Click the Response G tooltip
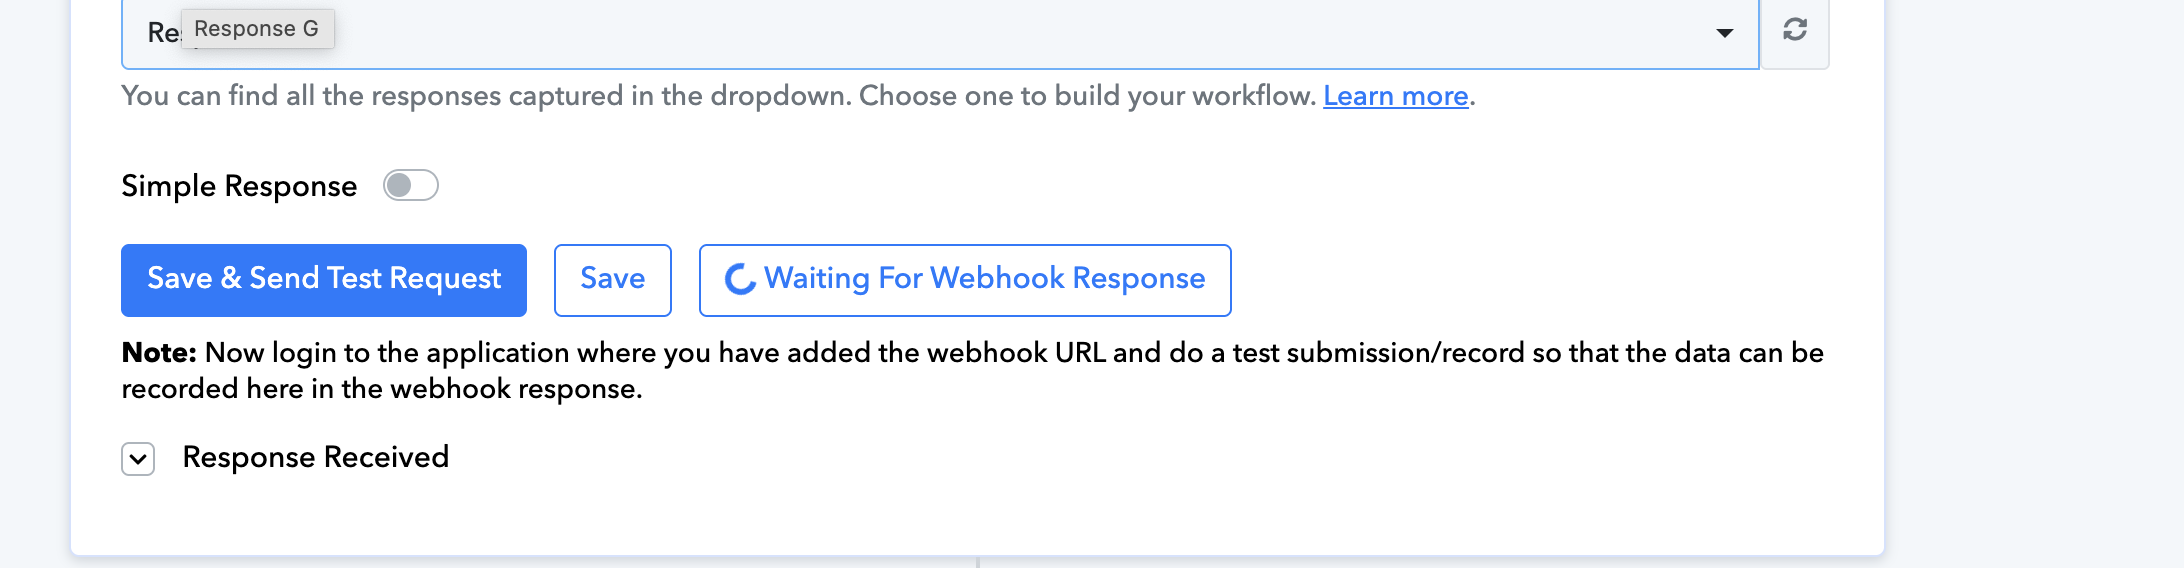 [257, 29]
